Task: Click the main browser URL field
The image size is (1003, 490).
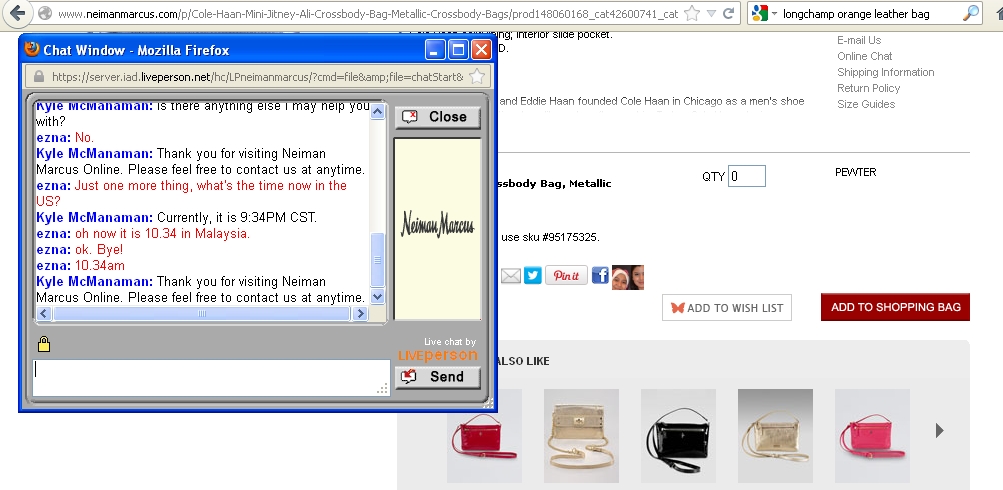Action: pyautogui.click(x=367, y=13)
